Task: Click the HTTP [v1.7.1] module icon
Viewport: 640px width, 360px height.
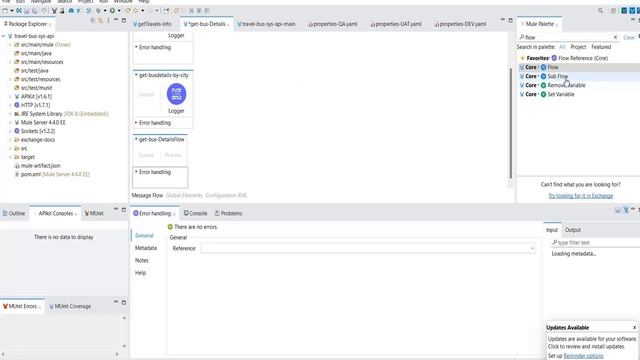Action: point(17,105)
